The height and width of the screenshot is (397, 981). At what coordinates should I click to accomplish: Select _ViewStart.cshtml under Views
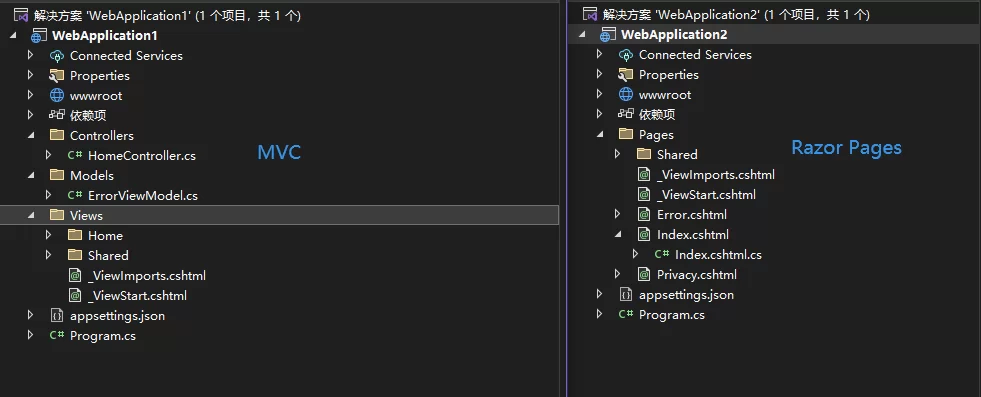point(138,296)
